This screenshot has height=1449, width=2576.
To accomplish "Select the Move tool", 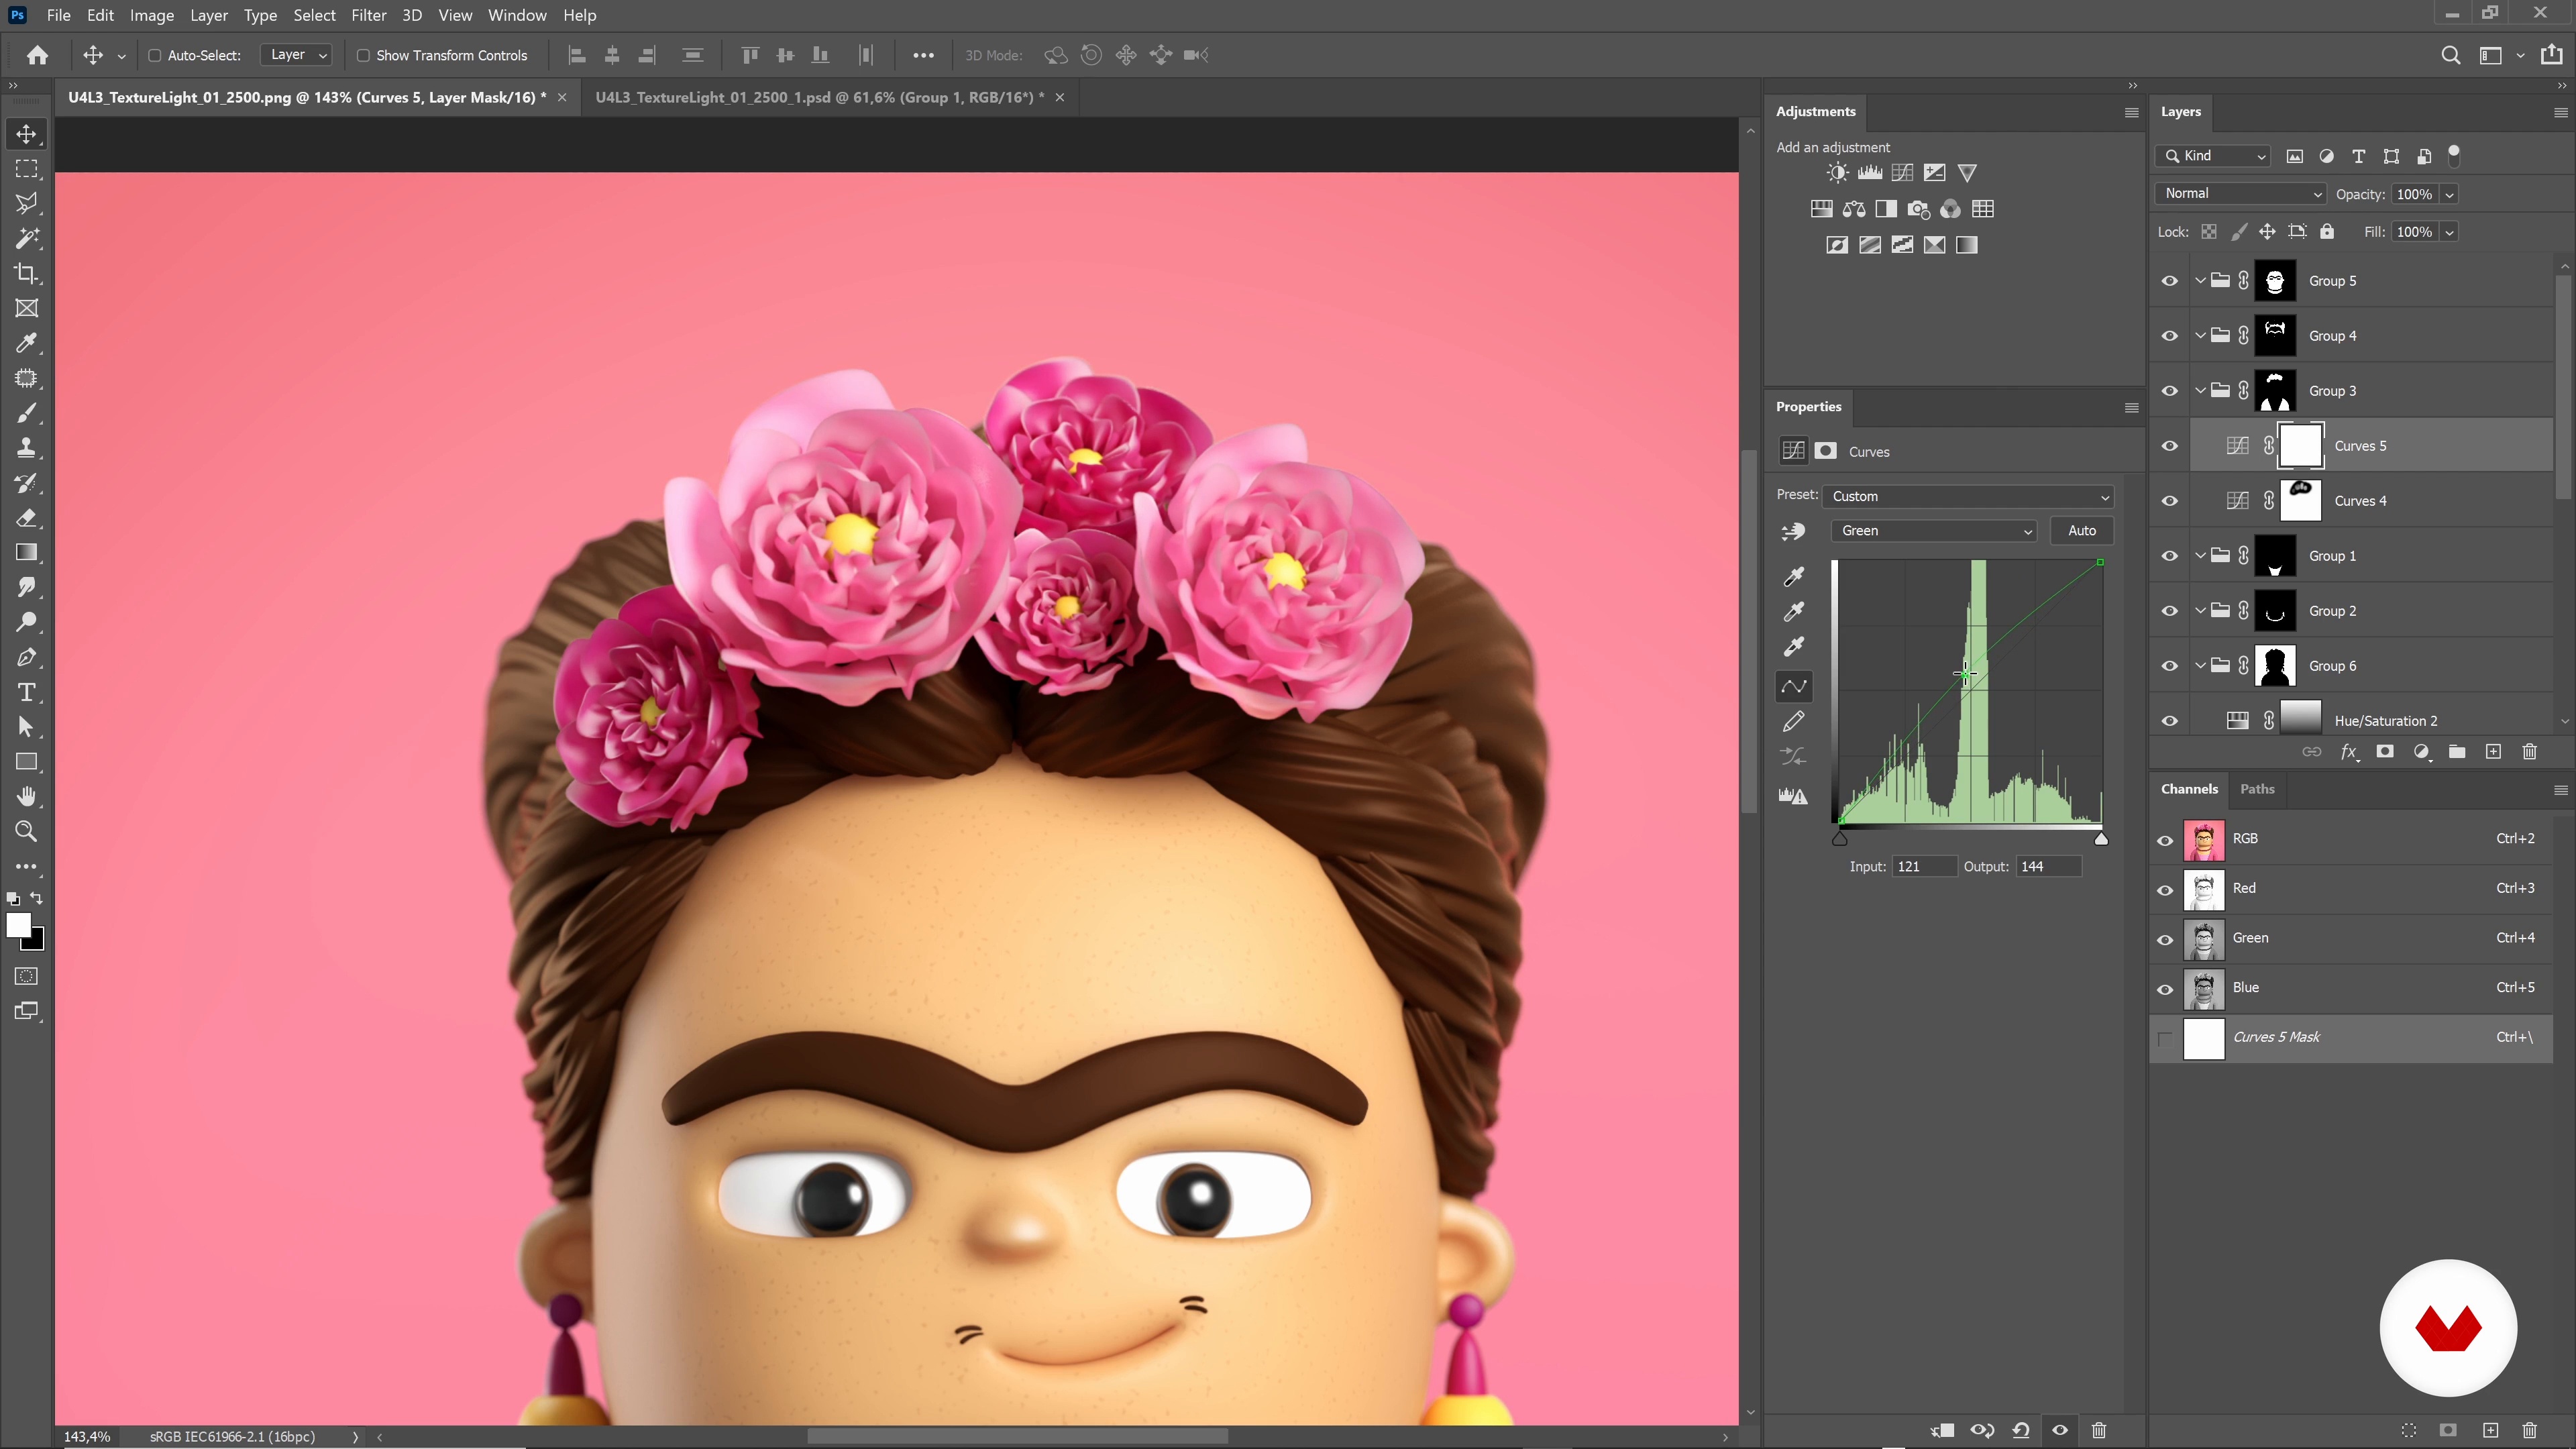I will point(27,134).
